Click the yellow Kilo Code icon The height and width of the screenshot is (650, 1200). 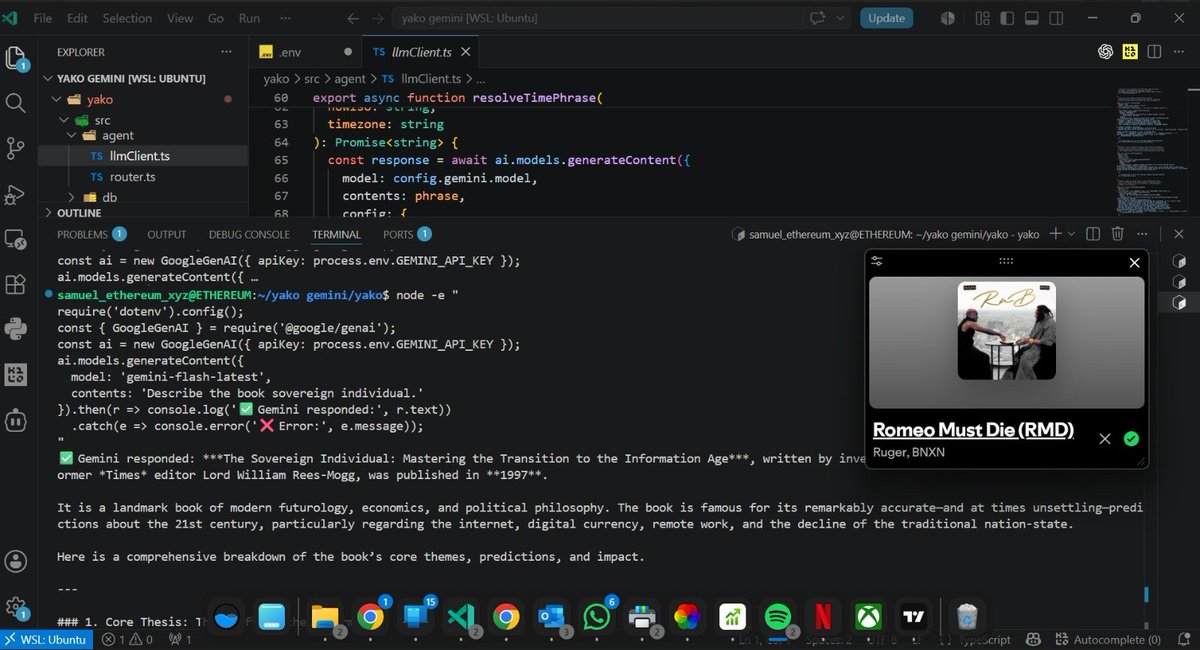click(x=1130, y=52)
